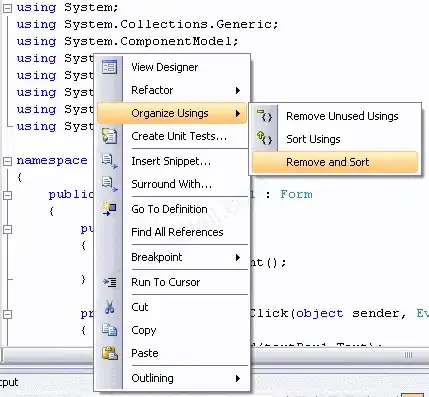Viewport: 429px width, 397px height.
Task: Click 'using System.Collections.Generic;' line
Action: pyautogui.click(x=147, y=24)
